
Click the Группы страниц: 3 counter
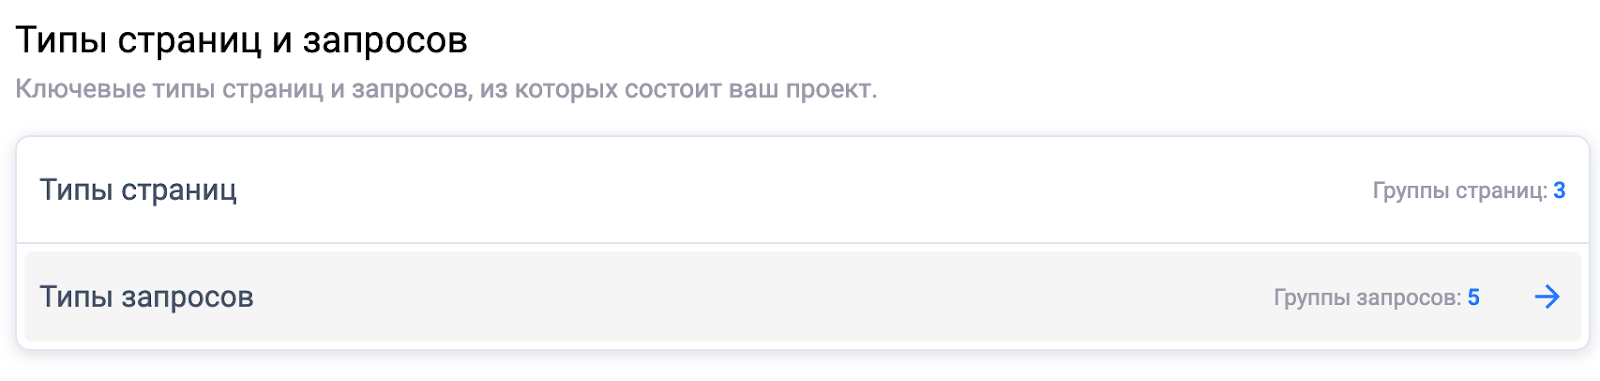pos(1469,190)
